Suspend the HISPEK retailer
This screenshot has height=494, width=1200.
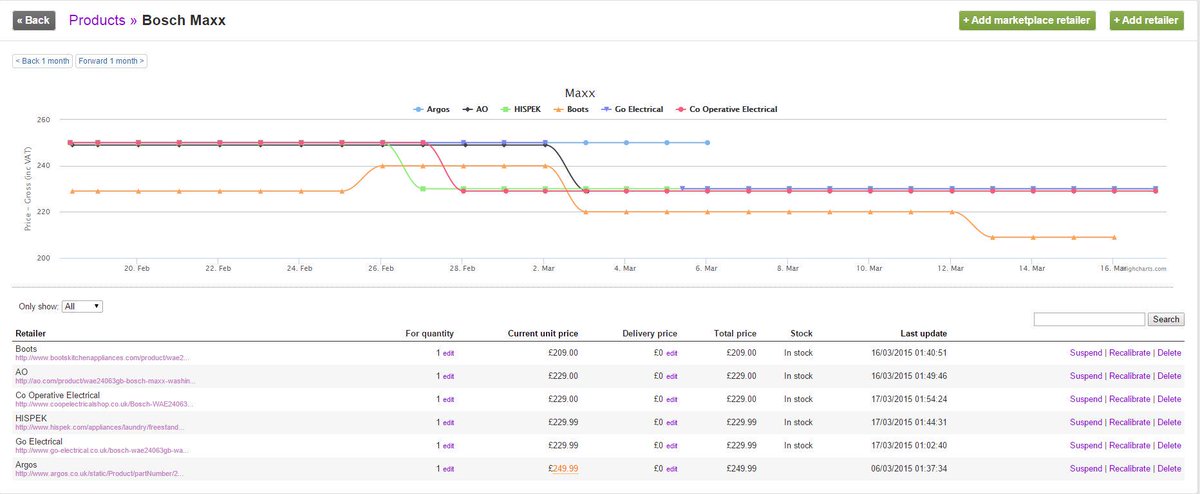coord(1086,422)
